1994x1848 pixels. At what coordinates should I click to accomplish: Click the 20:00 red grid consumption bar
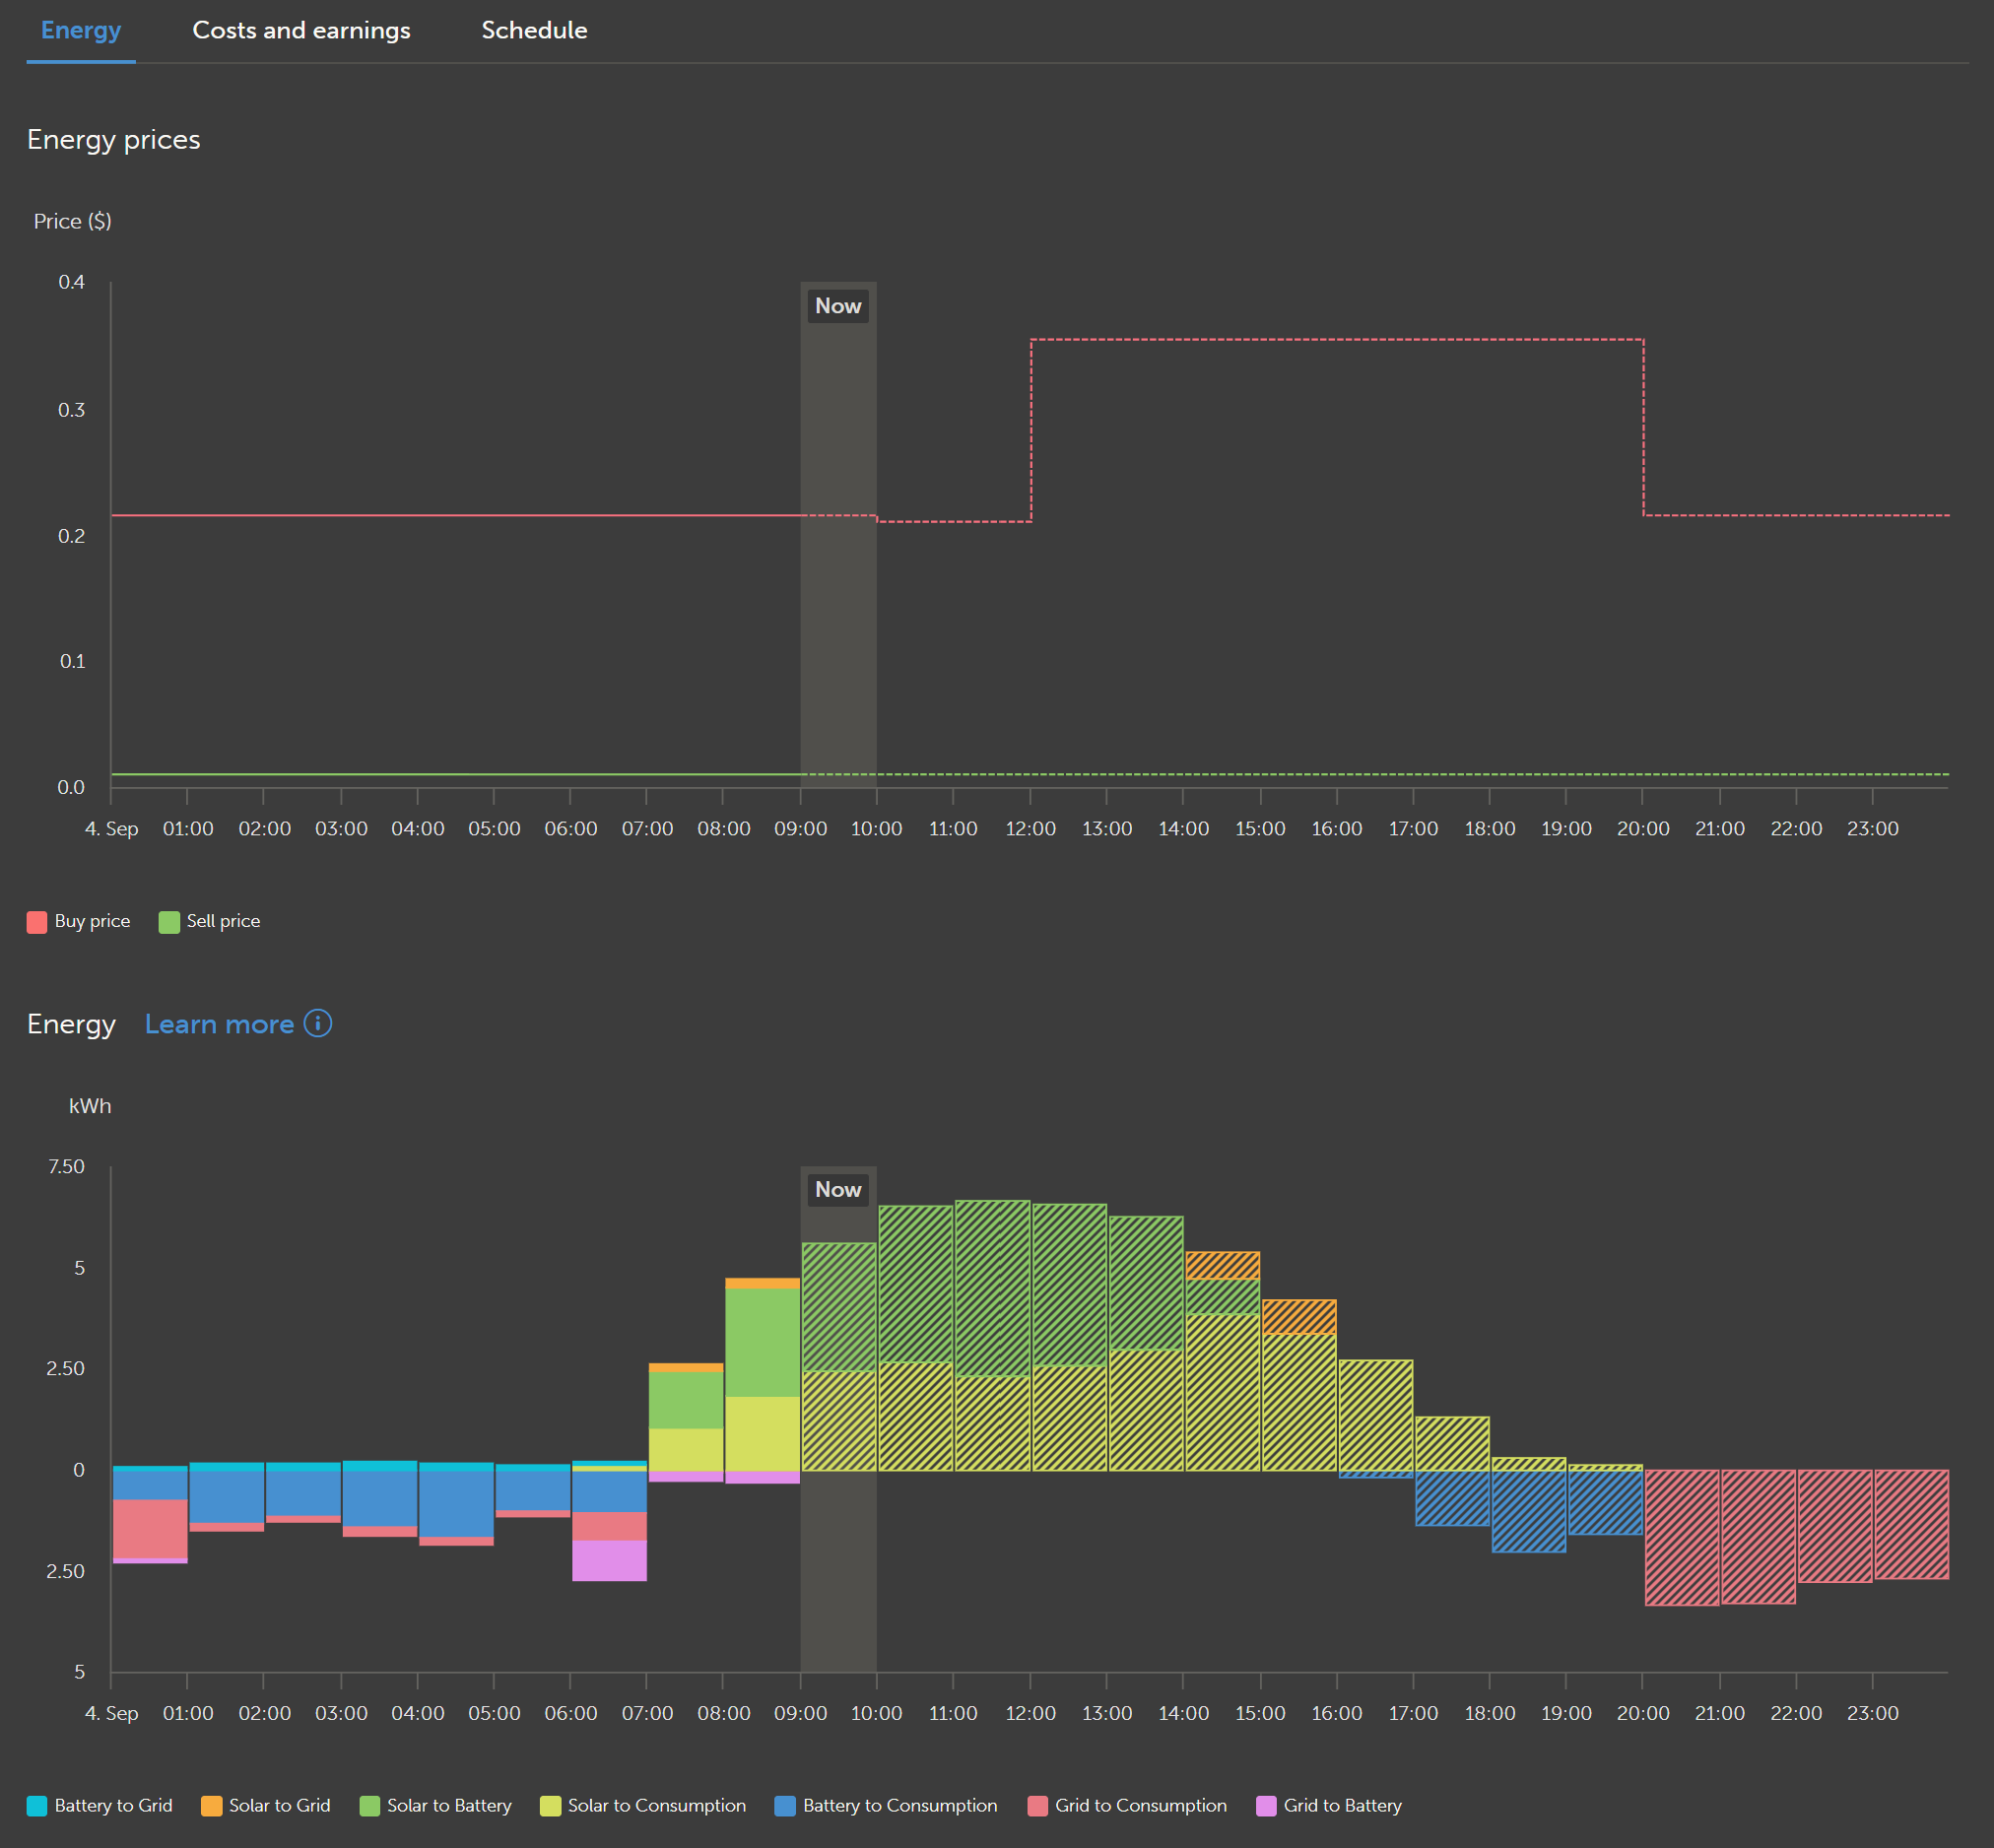(x=1681, y=1537)
